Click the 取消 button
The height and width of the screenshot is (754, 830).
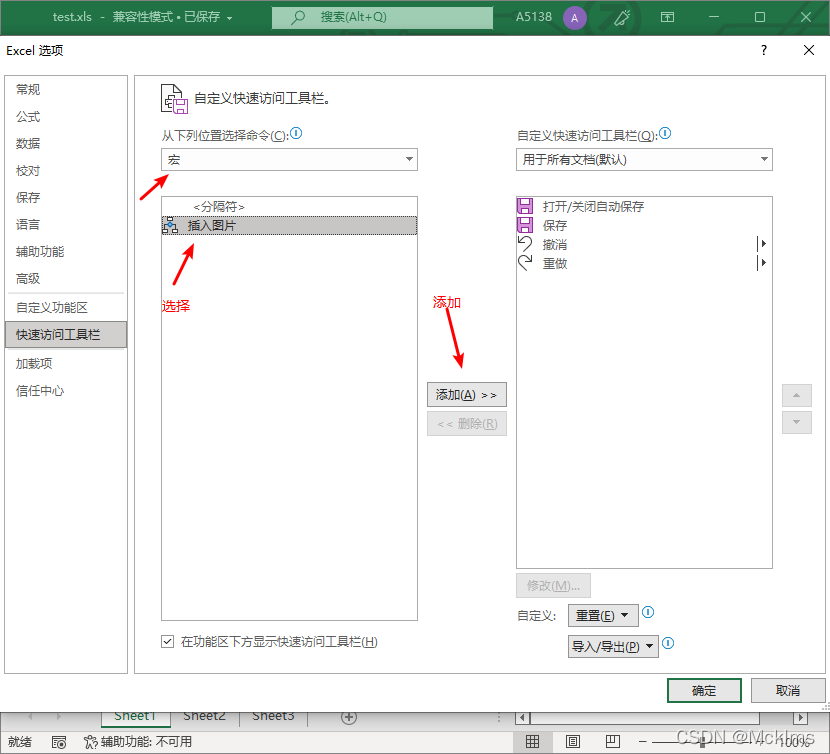[x=788, y=690]
